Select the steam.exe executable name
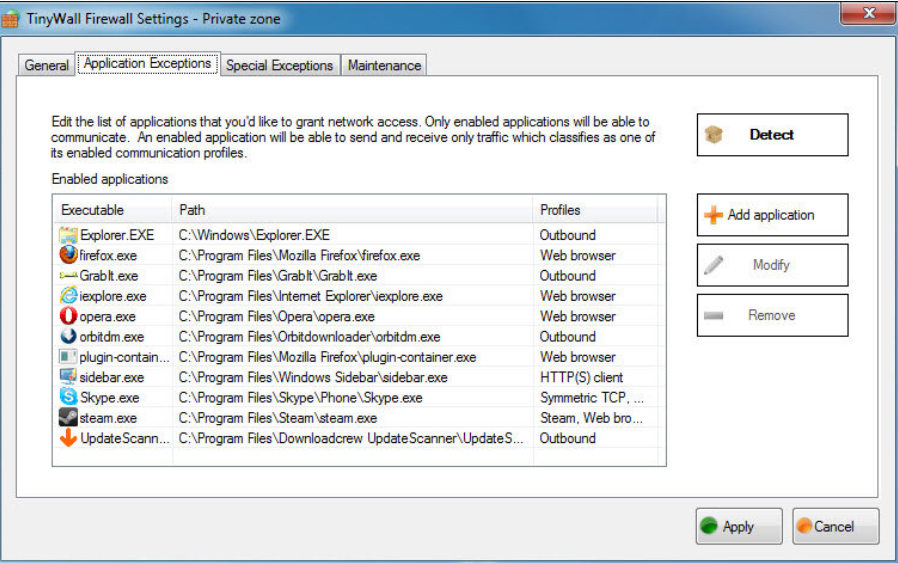Viewport: 898px width, 563px height. pos(108,418)
